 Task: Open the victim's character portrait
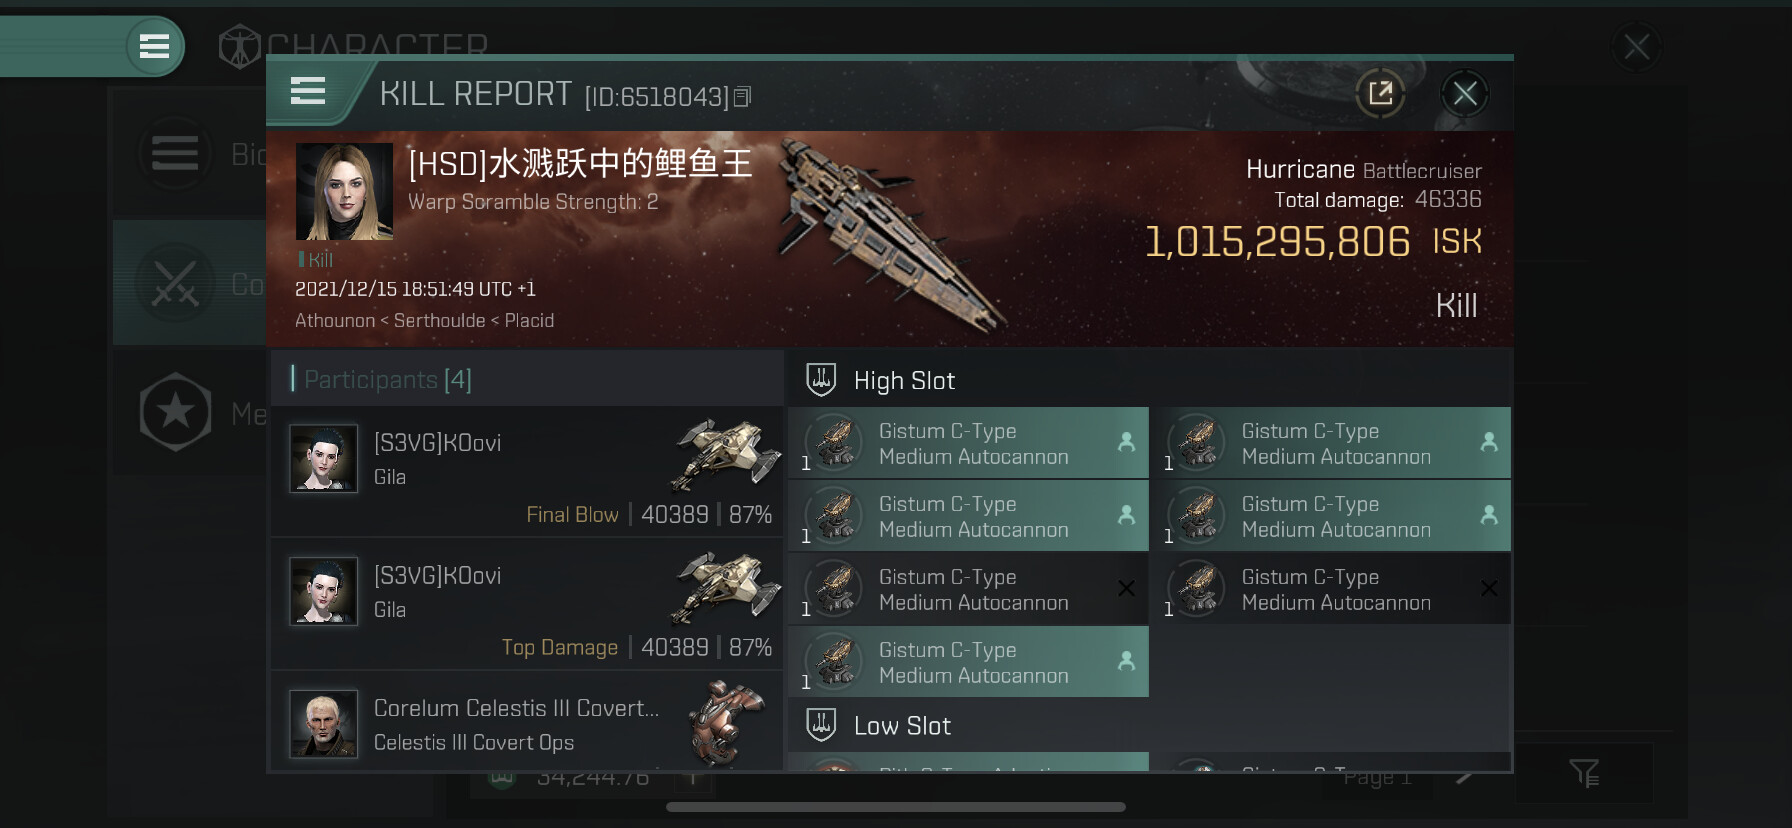coord(344,191)
